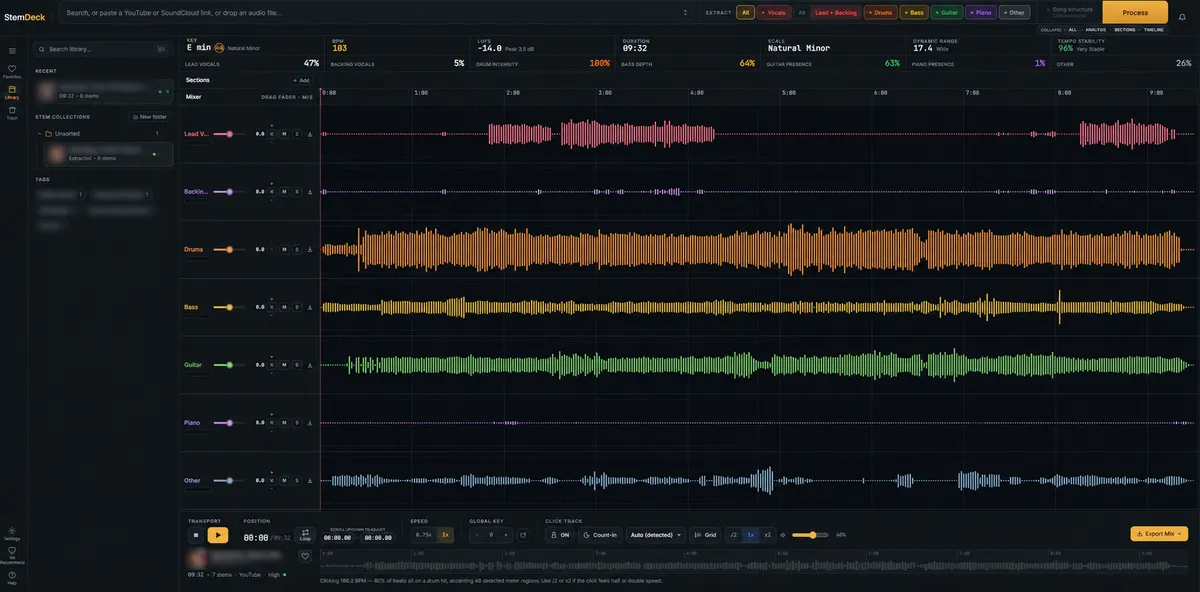Adjust the Drums volume fader

[x=229, y=250]
